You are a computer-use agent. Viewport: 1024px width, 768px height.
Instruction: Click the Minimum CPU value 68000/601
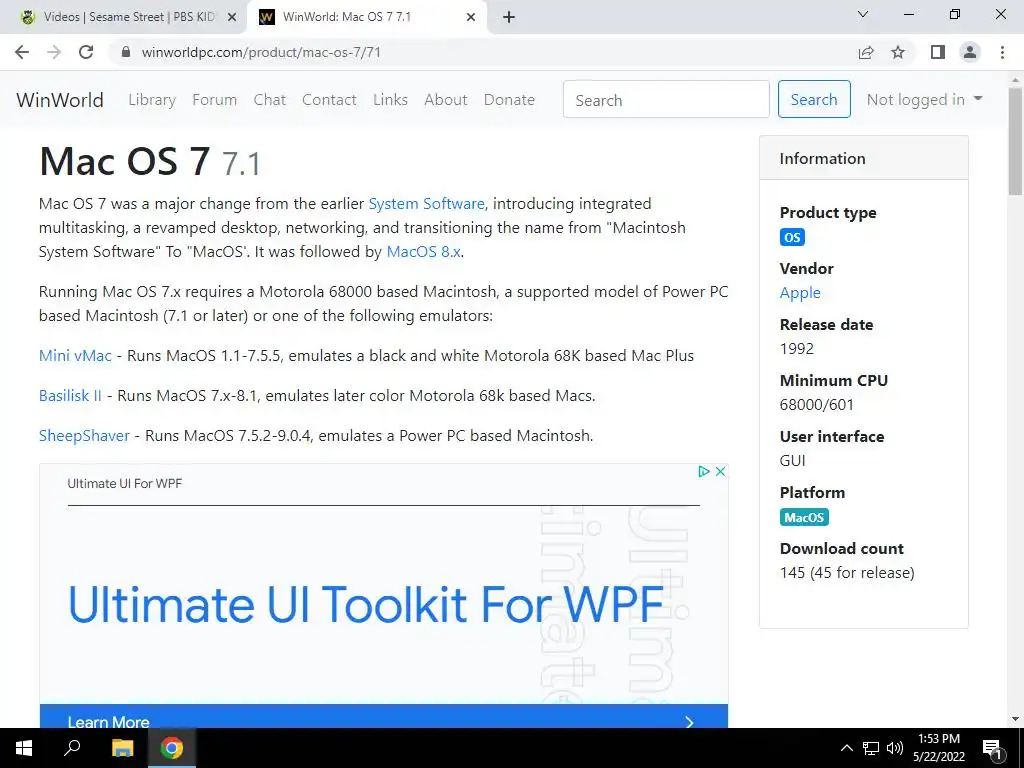pyautogui.click(x=816, y=405)
